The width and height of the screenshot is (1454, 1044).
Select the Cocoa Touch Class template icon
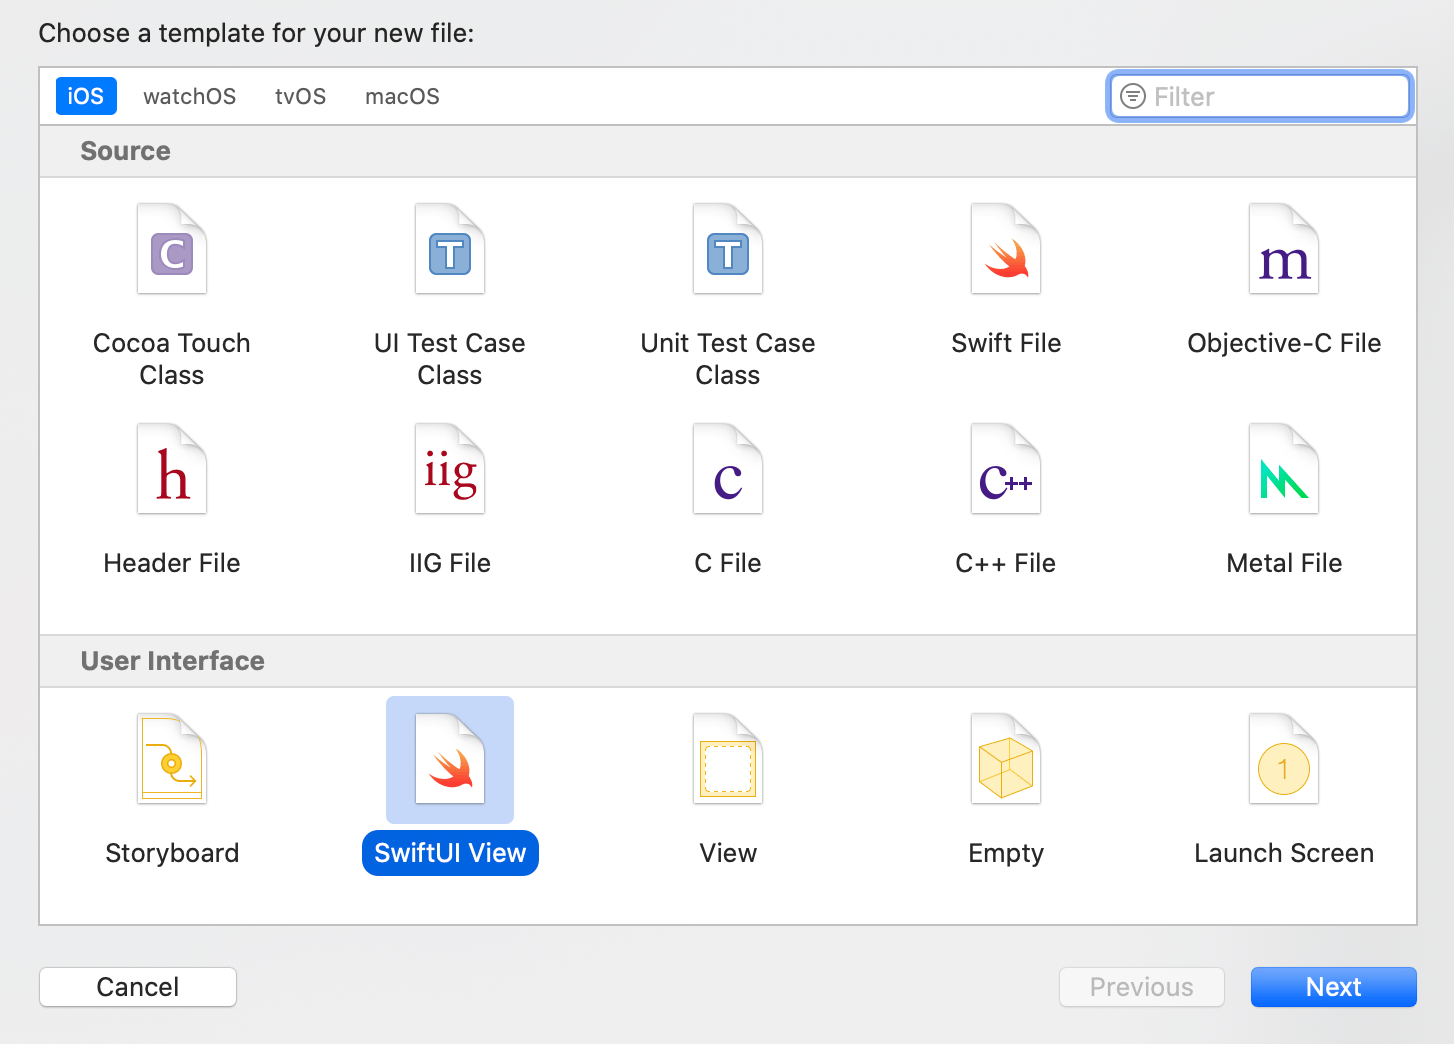pos(172,250)
